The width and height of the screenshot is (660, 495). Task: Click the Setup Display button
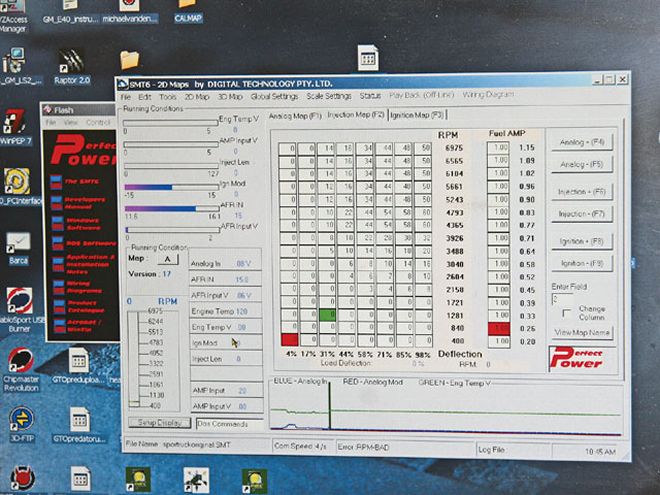click(159, 422)
